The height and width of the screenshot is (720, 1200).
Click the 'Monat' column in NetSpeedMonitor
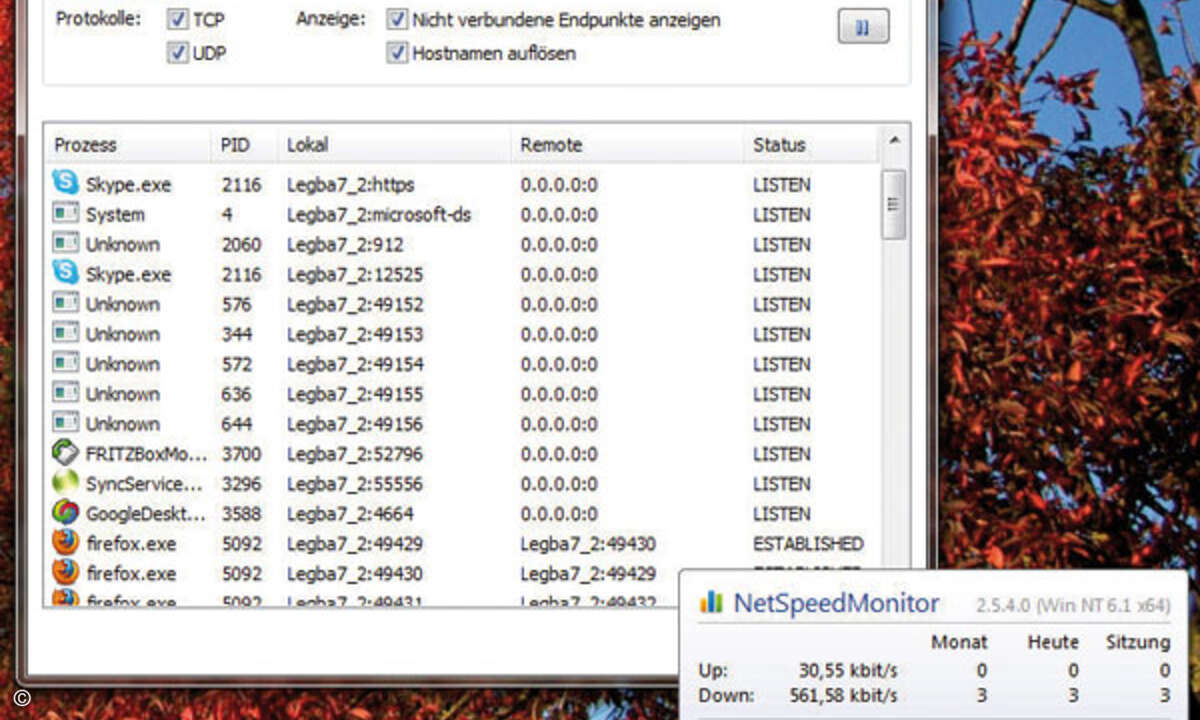click(959, 642)
